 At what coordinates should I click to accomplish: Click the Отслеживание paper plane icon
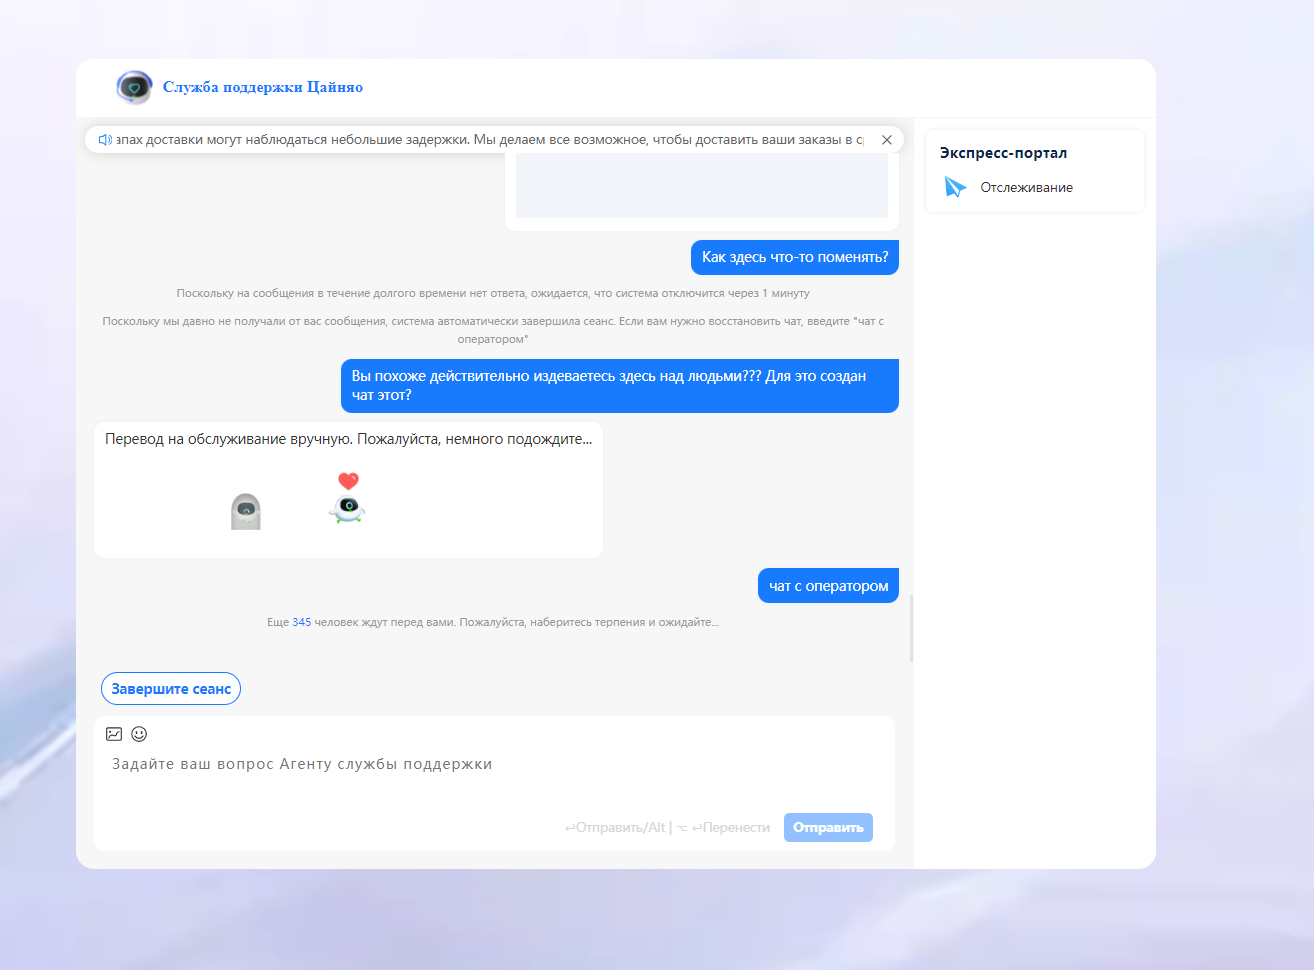pyautogui.click(x=955, y=187)
